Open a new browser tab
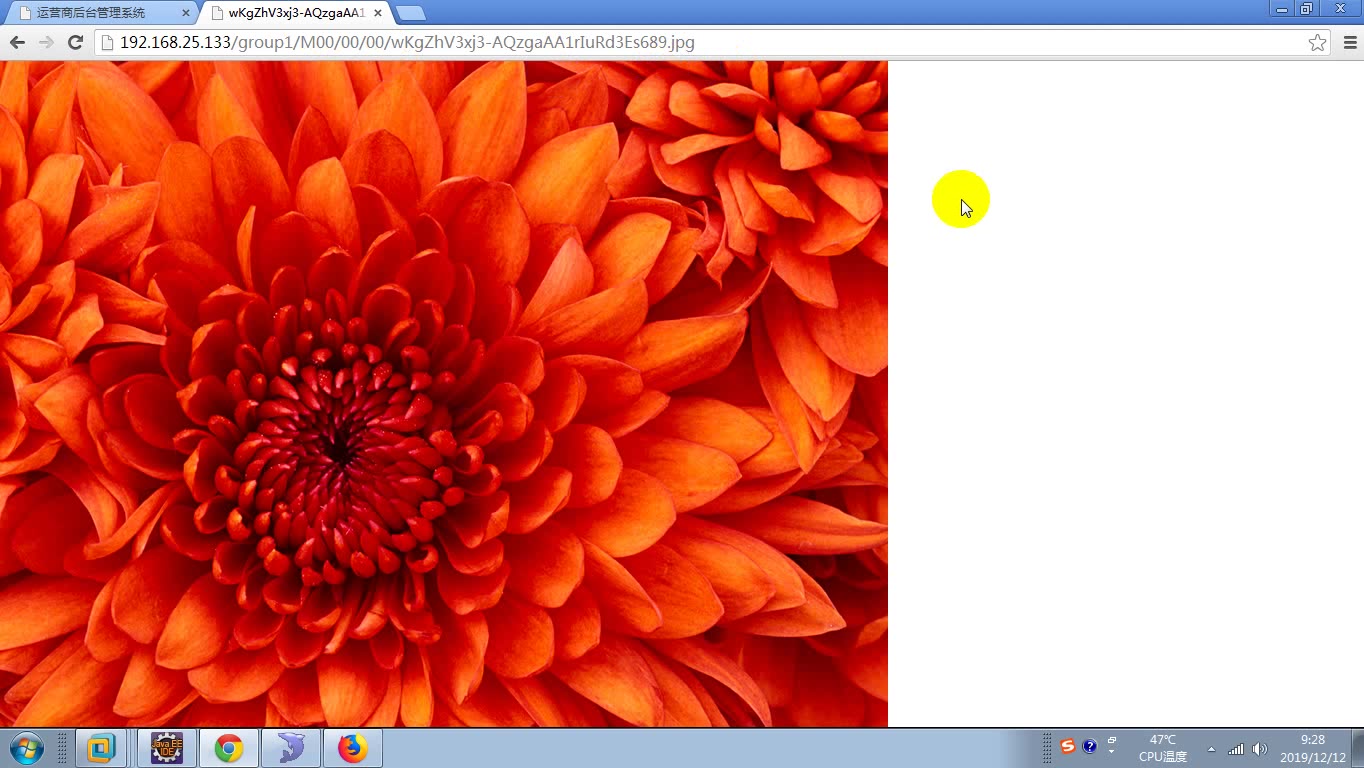Image resolution: width=1364 pixels, height=768 pixels. pos(410,13)
